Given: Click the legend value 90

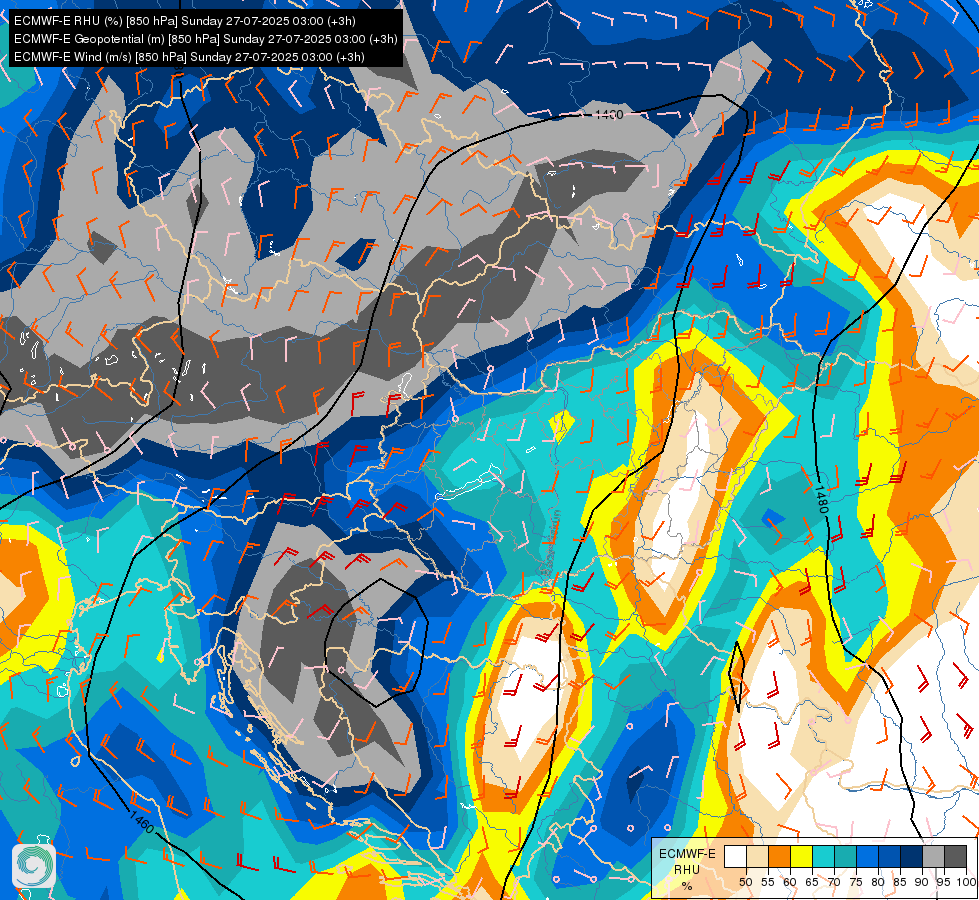Looking at the screenshot, I should [922, 882].
